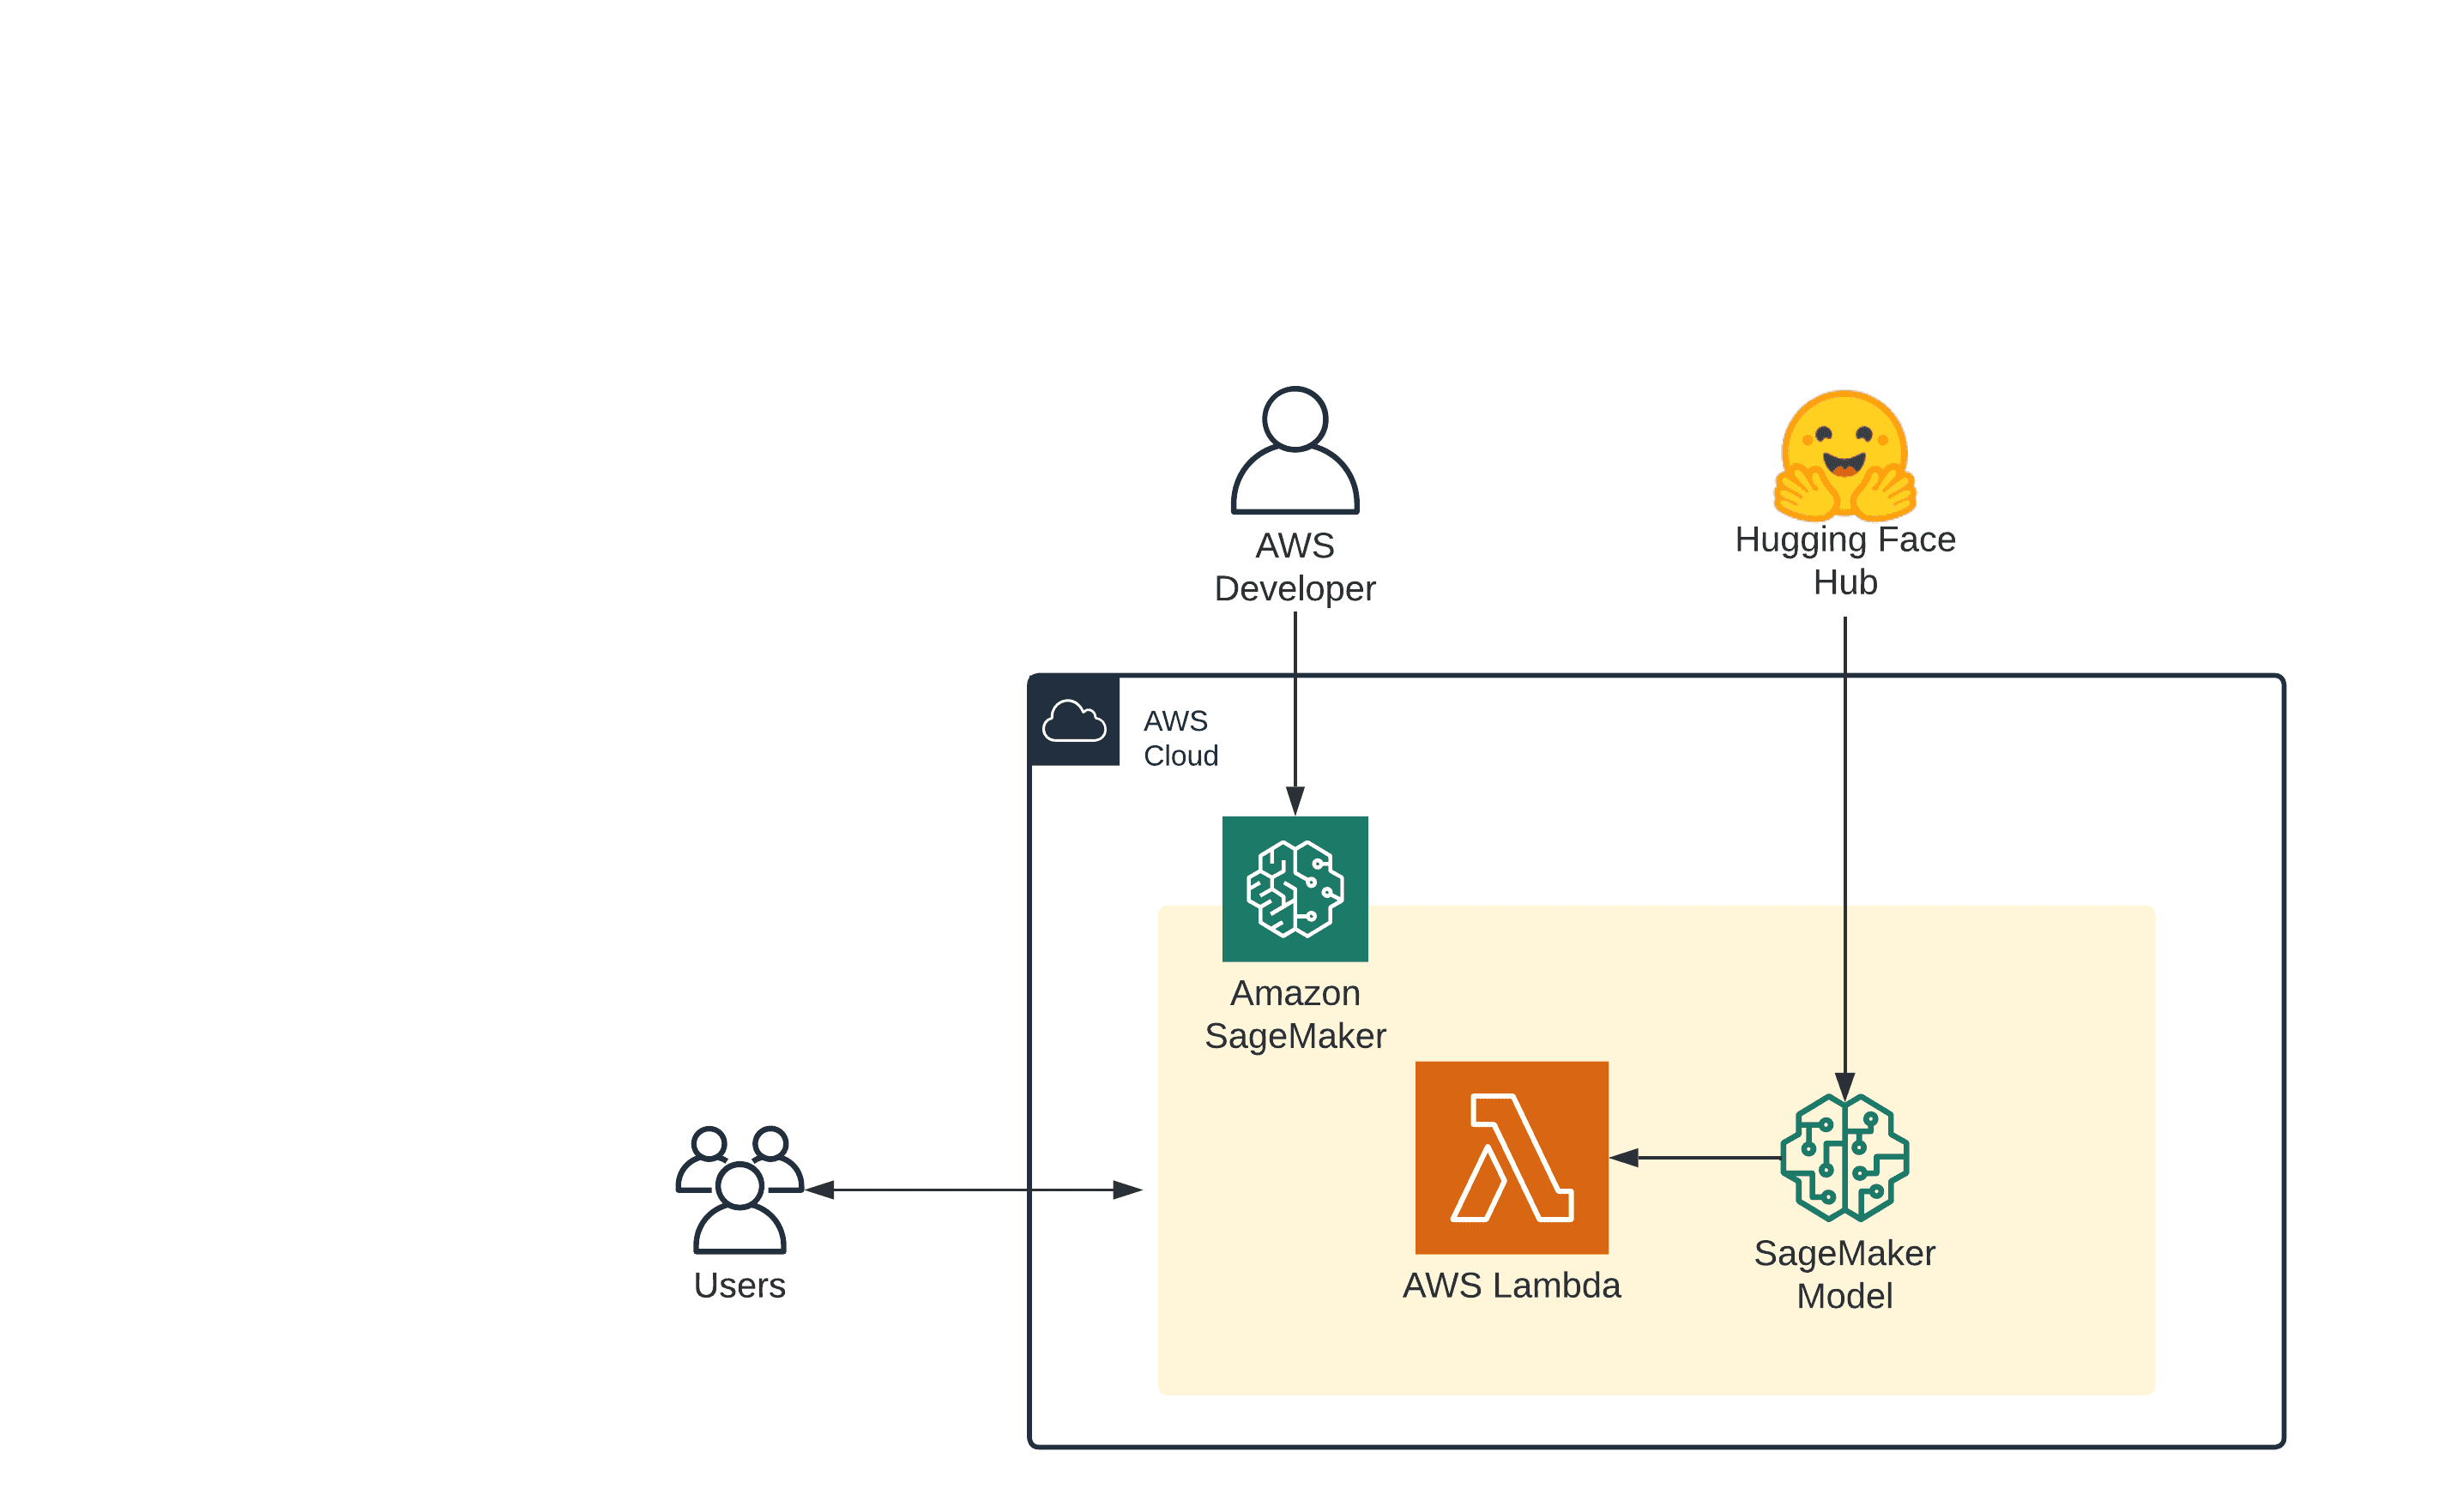Click the 'Hugging Face Hub' text label
Viewport: 2463px width, 1512px height.
point(1844,560)
